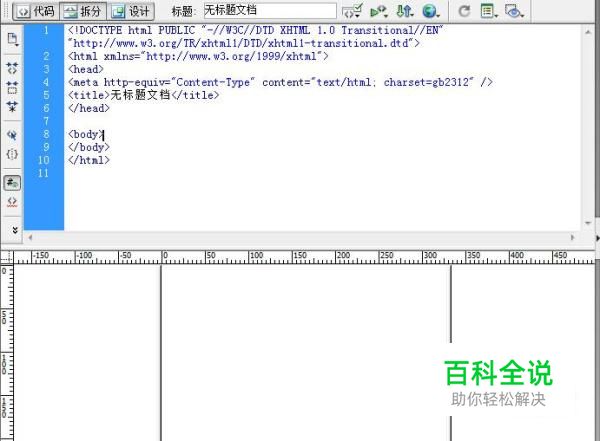Click line number 4 in gutter
Screen dimensions: 600x441
click(46, 82)
